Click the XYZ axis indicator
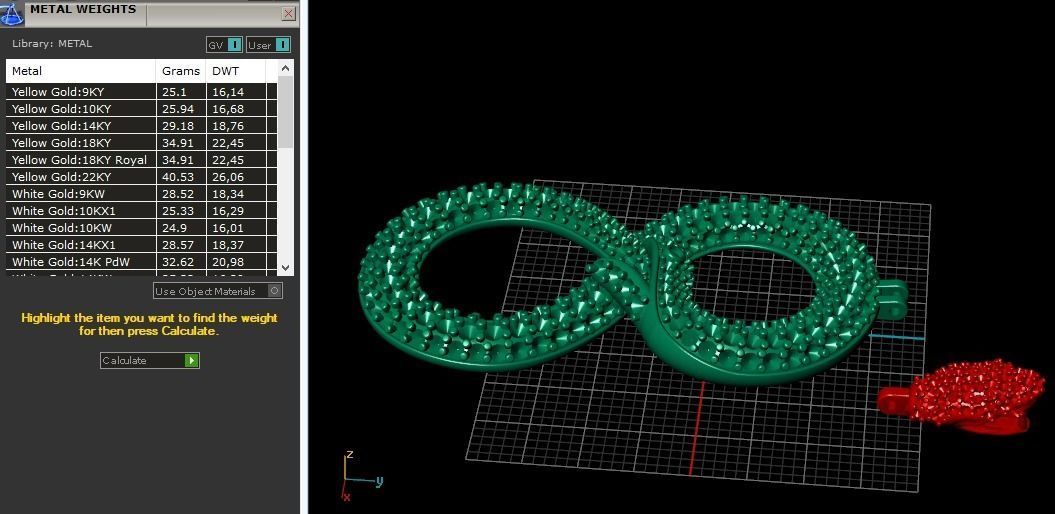The height and width of the screenshot is (514, 1055). [360, 476]
